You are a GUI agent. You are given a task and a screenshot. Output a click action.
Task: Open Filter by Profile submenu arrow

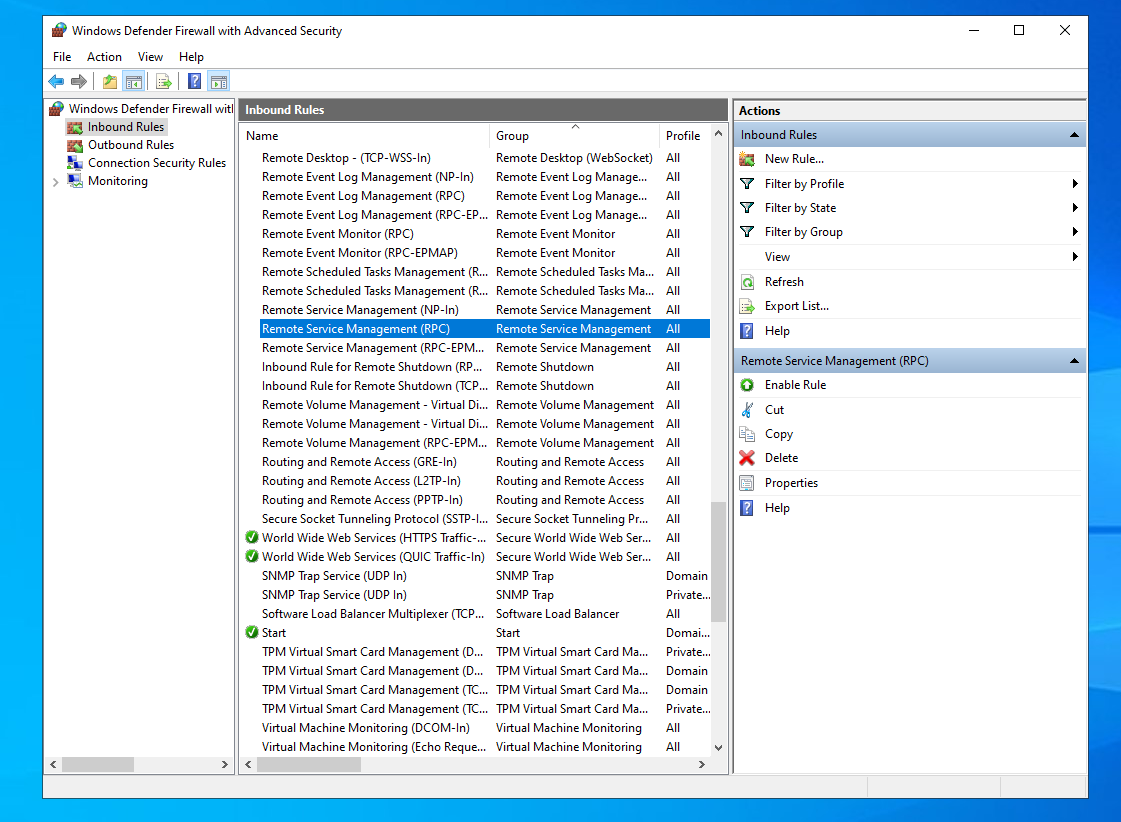click(1075, 184)
